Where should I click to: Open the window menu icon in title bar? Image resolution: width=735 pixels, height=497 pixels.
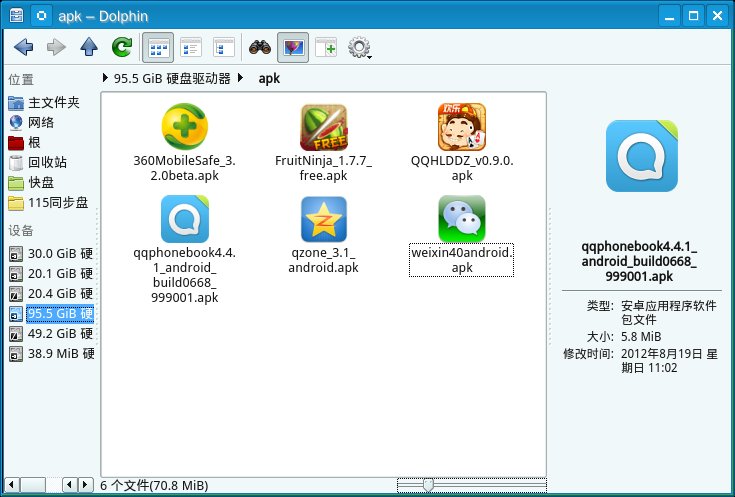click(x=16, y=15)
